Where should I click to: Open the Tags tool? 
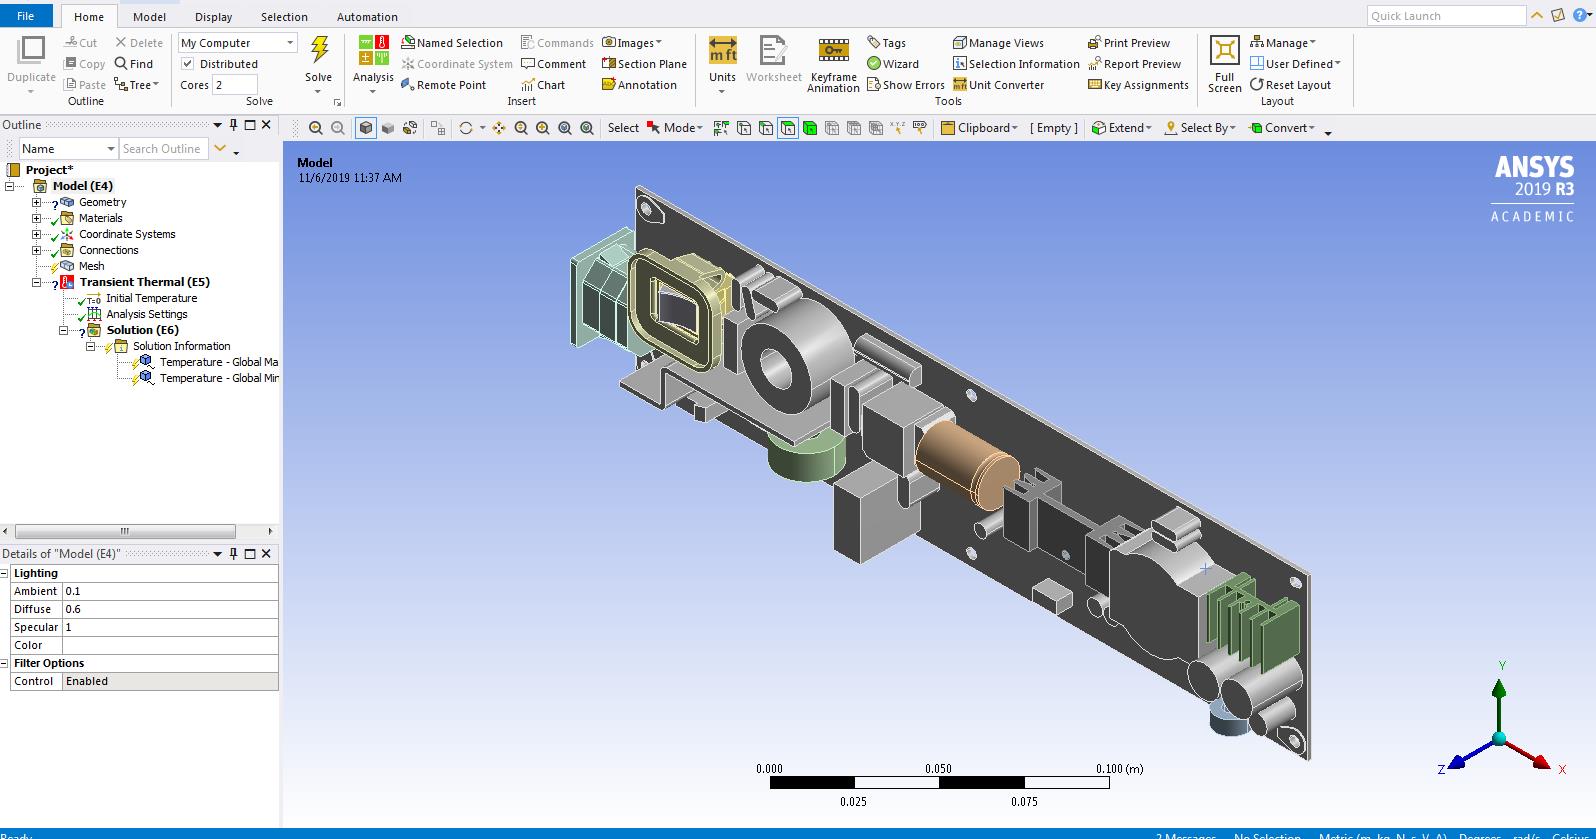coord(886,43)
